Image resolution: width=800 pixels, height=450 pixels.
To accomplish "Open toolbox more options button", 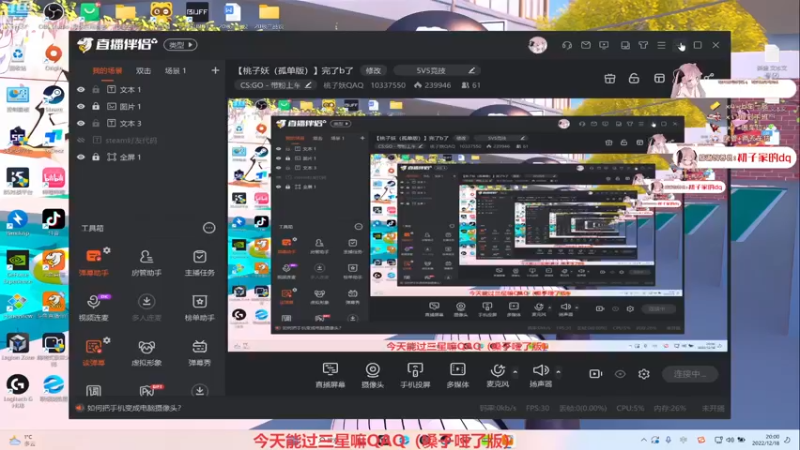I will (209, 228).
